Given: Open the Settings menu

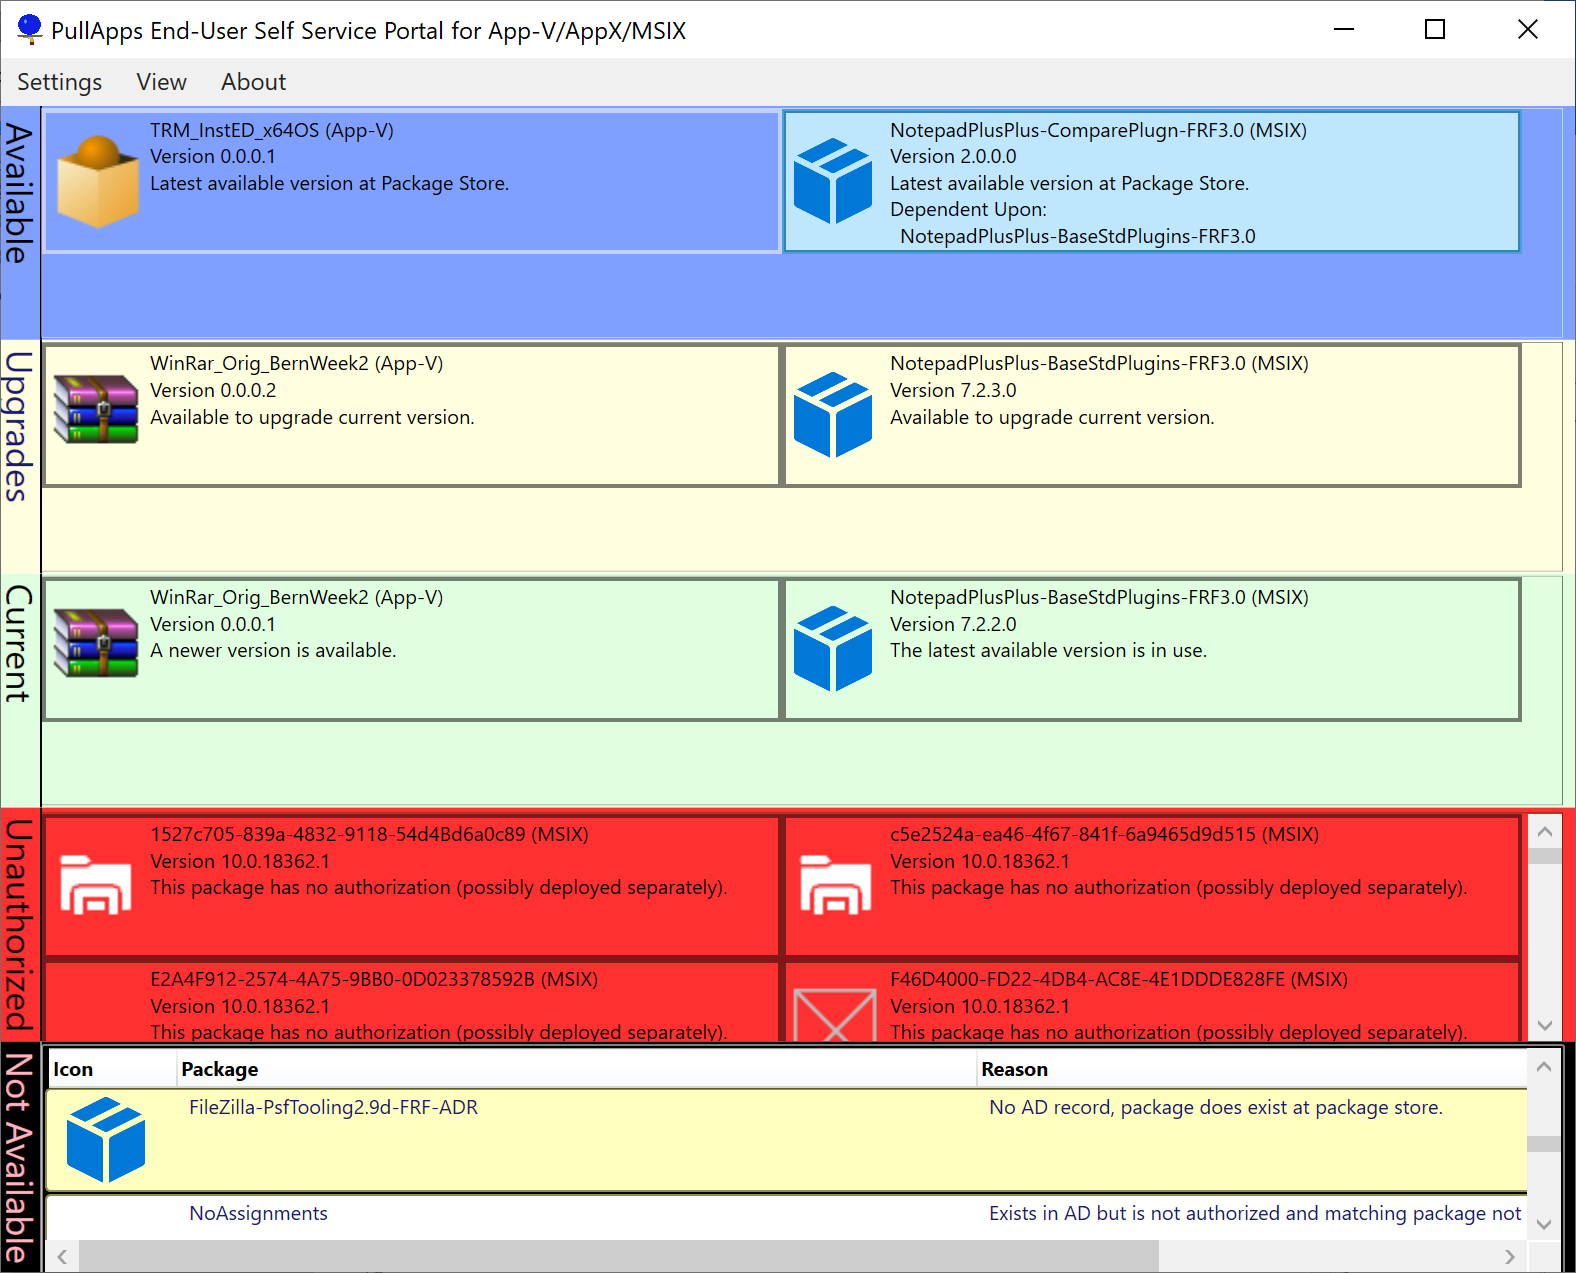Looking at the screenshot, I should coord(59,82).
